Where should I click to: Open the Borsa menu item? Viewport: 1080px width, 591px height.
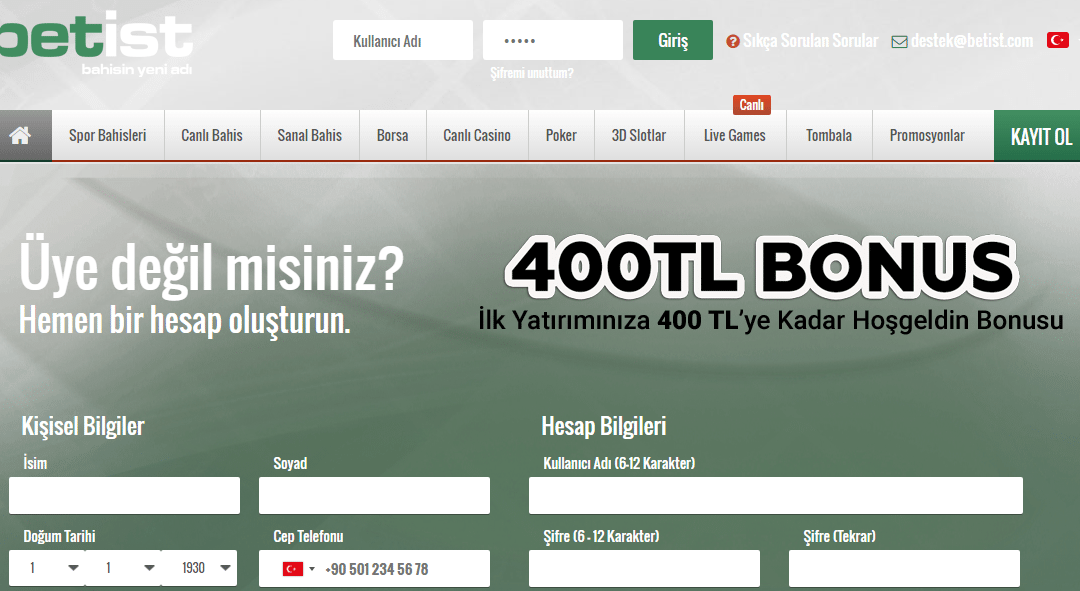coord(393,136)
